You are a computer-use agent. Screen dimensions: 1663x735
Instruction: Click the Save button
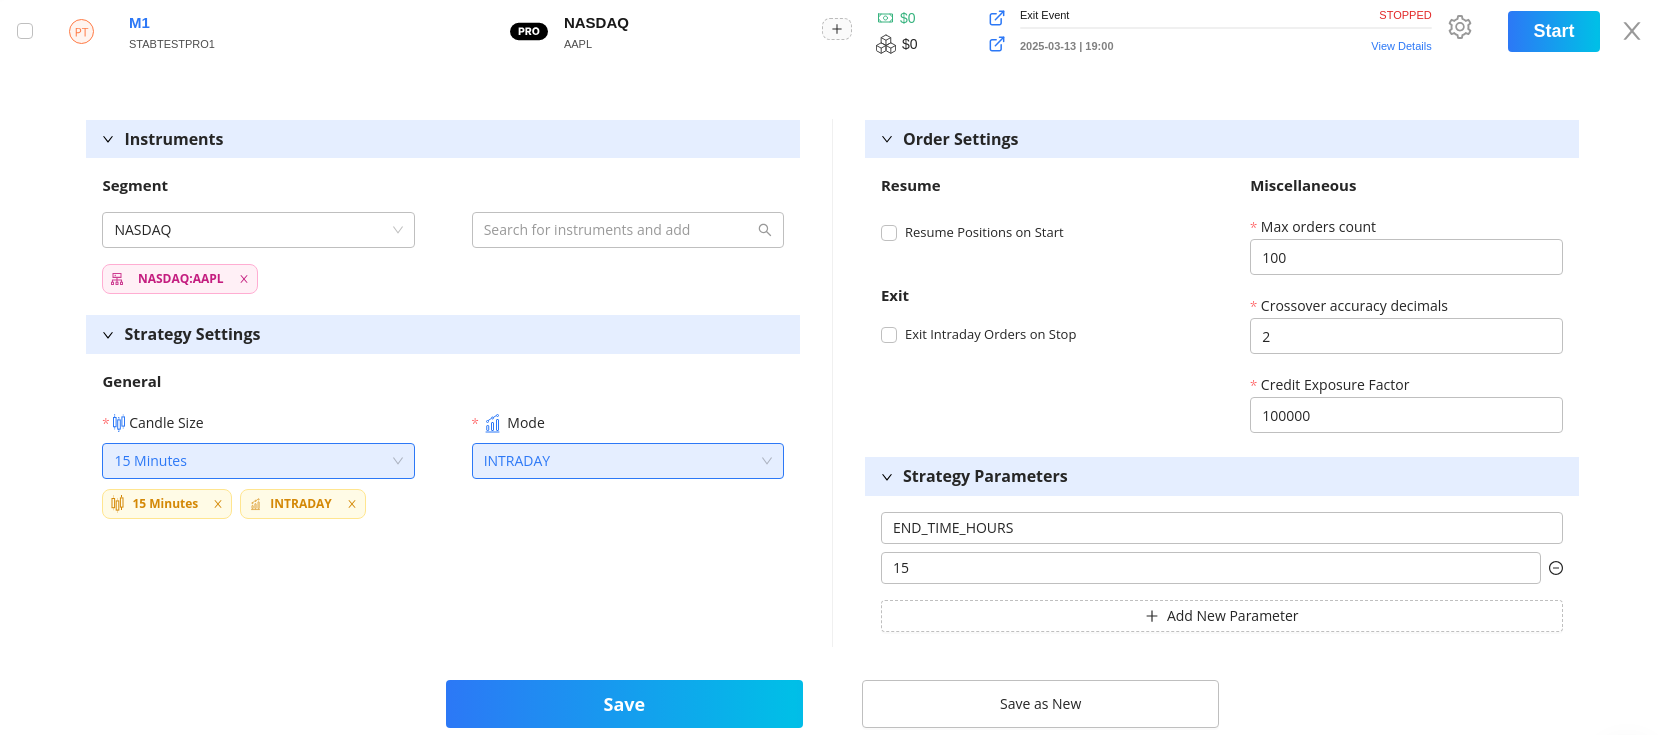tap(624, 704)
